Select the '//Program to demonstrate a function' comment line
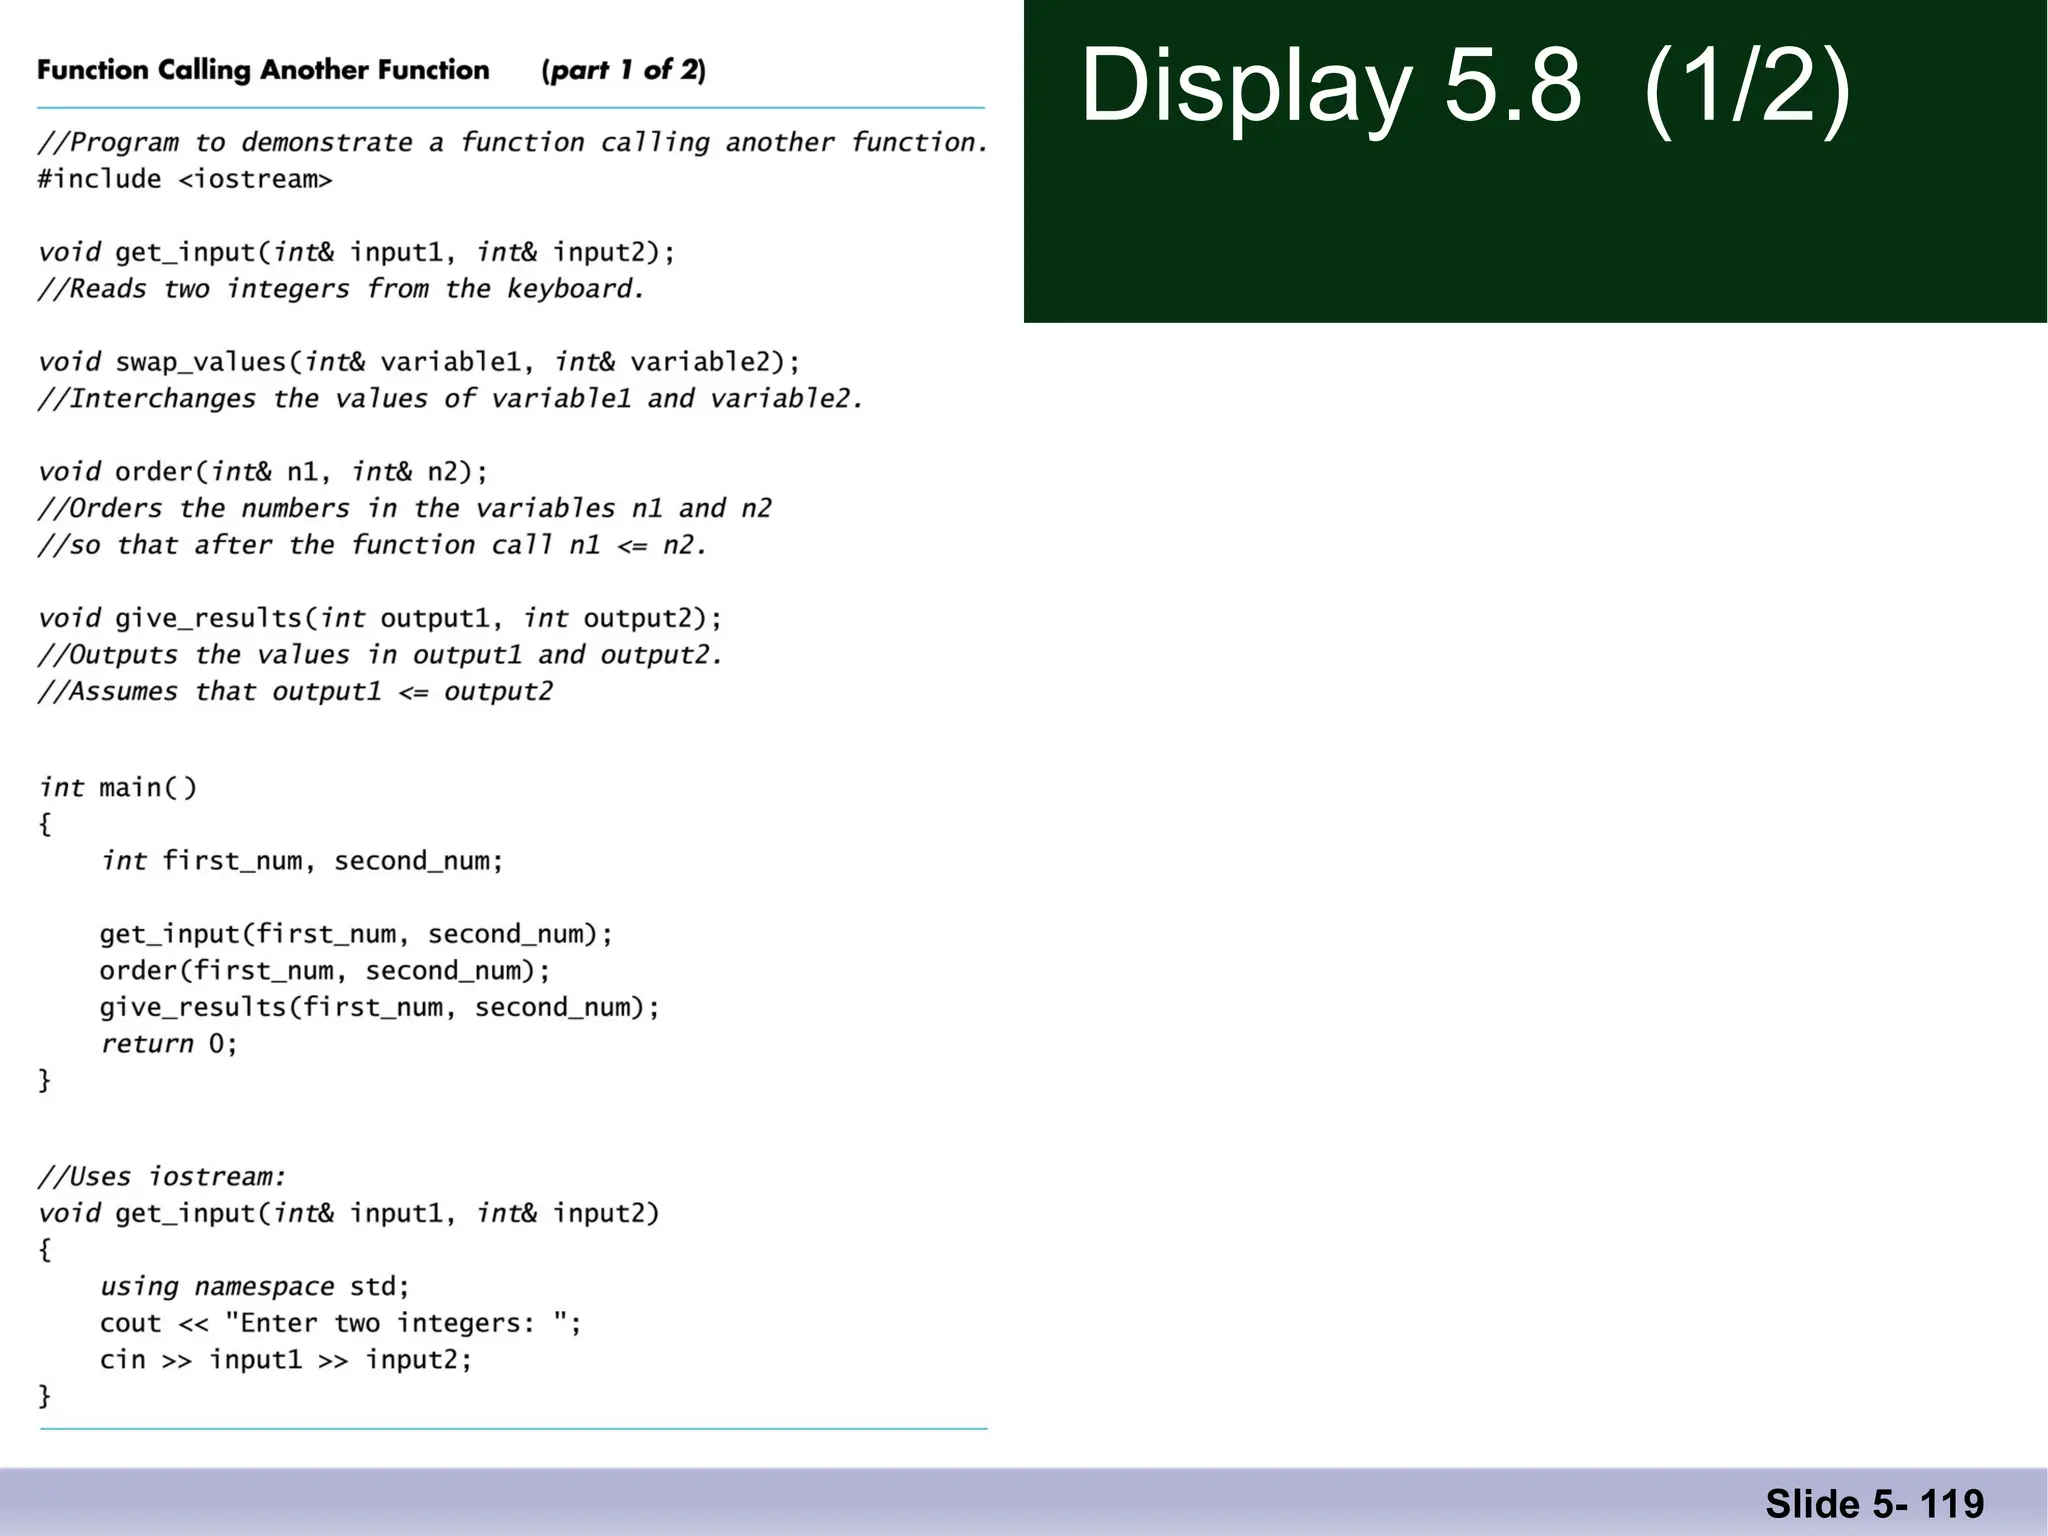The width and height of the screenshot is (2048, 1536). (x=513, y=143)
